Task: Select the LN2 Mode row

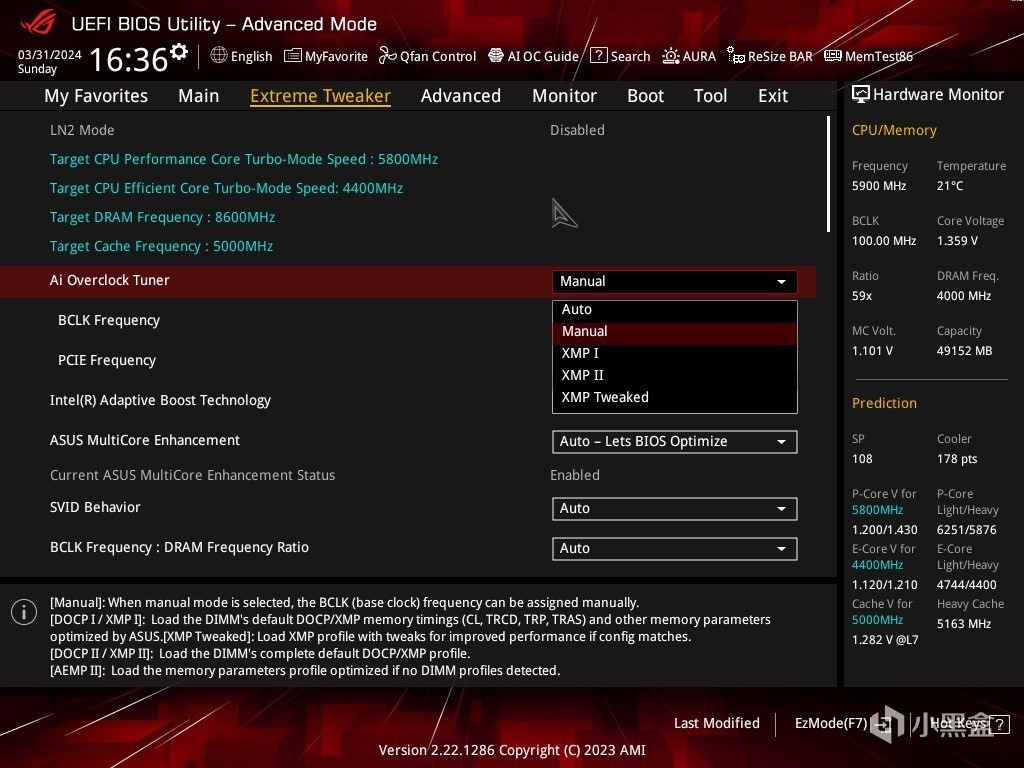Action: [x=408, y=130]
